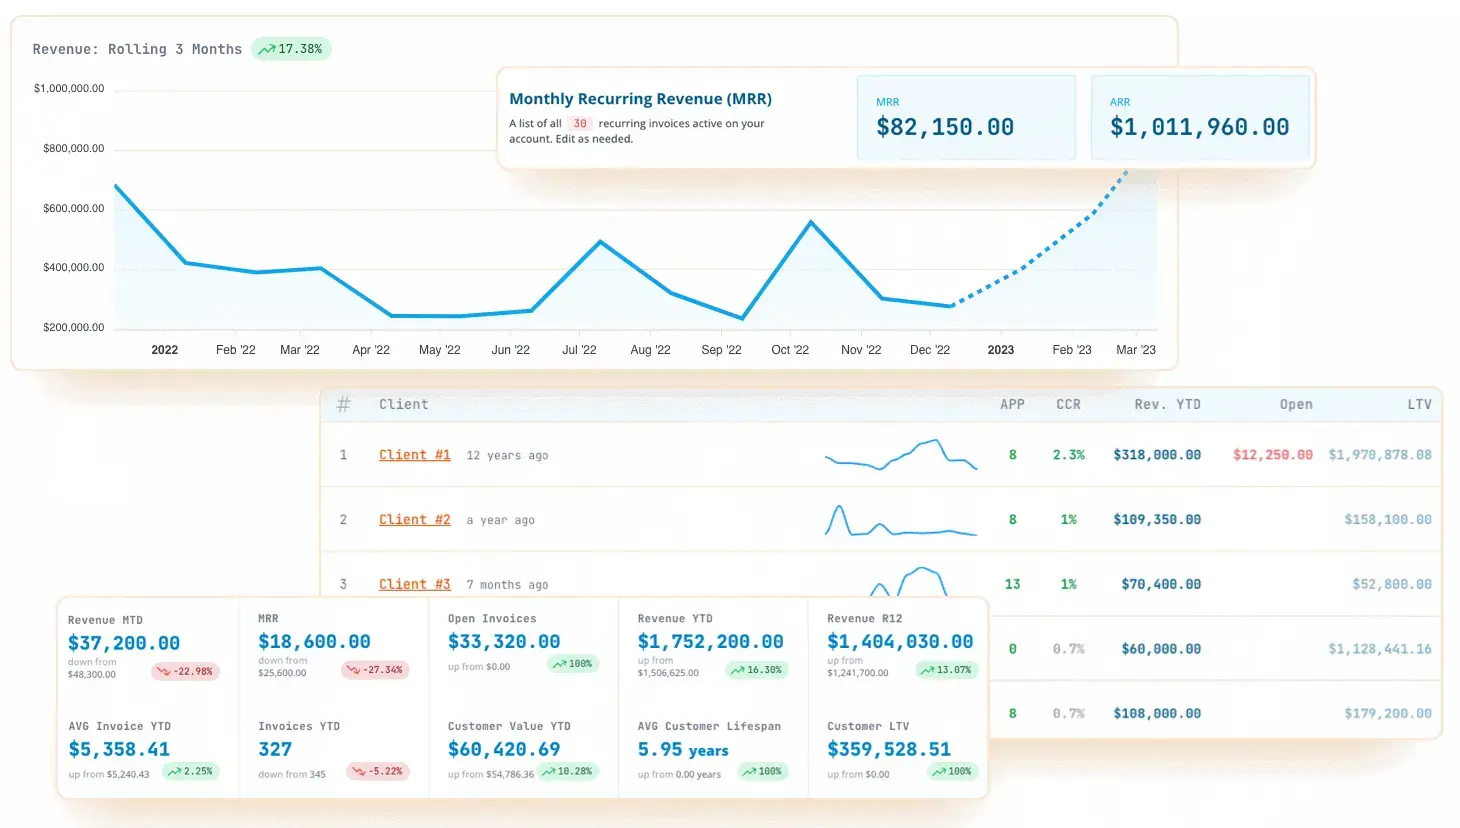This screenshot has height=828, width=1460.
Task: Click the -22.98% down trend badge
Action: tap(186, 671)
